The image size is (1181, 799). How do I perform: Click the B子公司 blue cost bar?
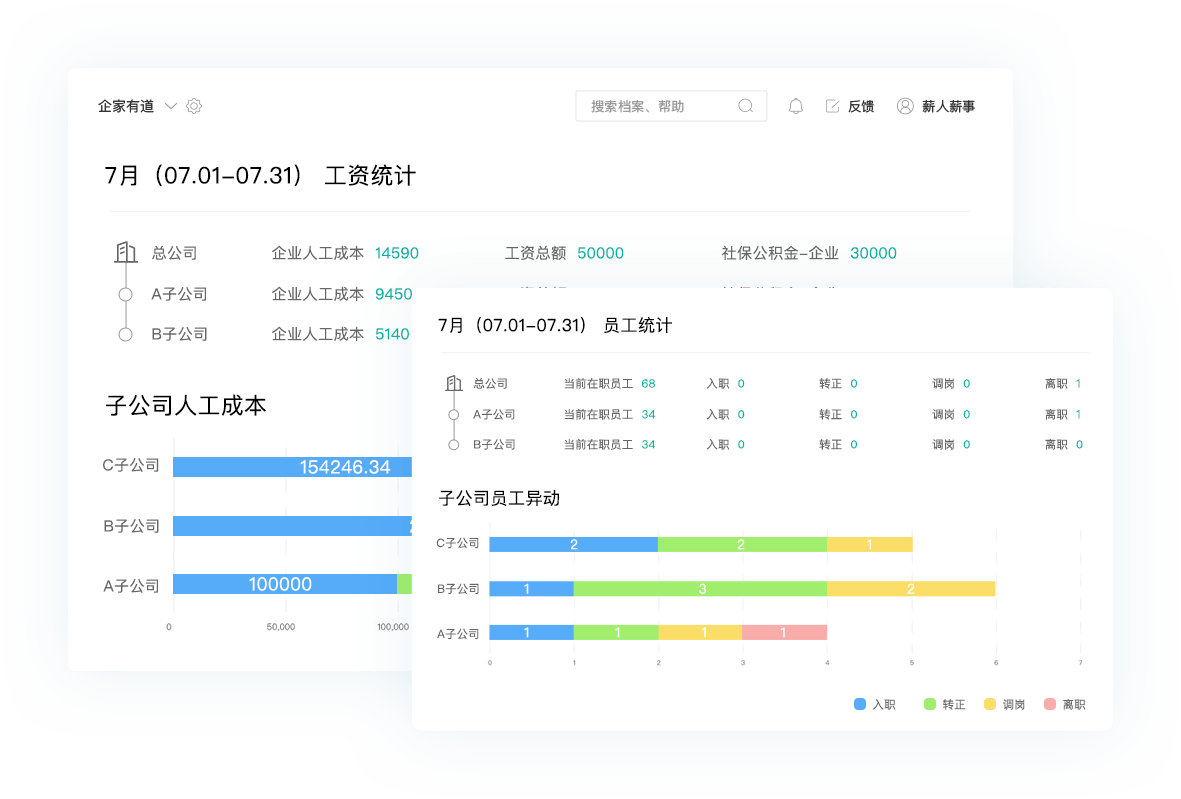coord(292,526)
